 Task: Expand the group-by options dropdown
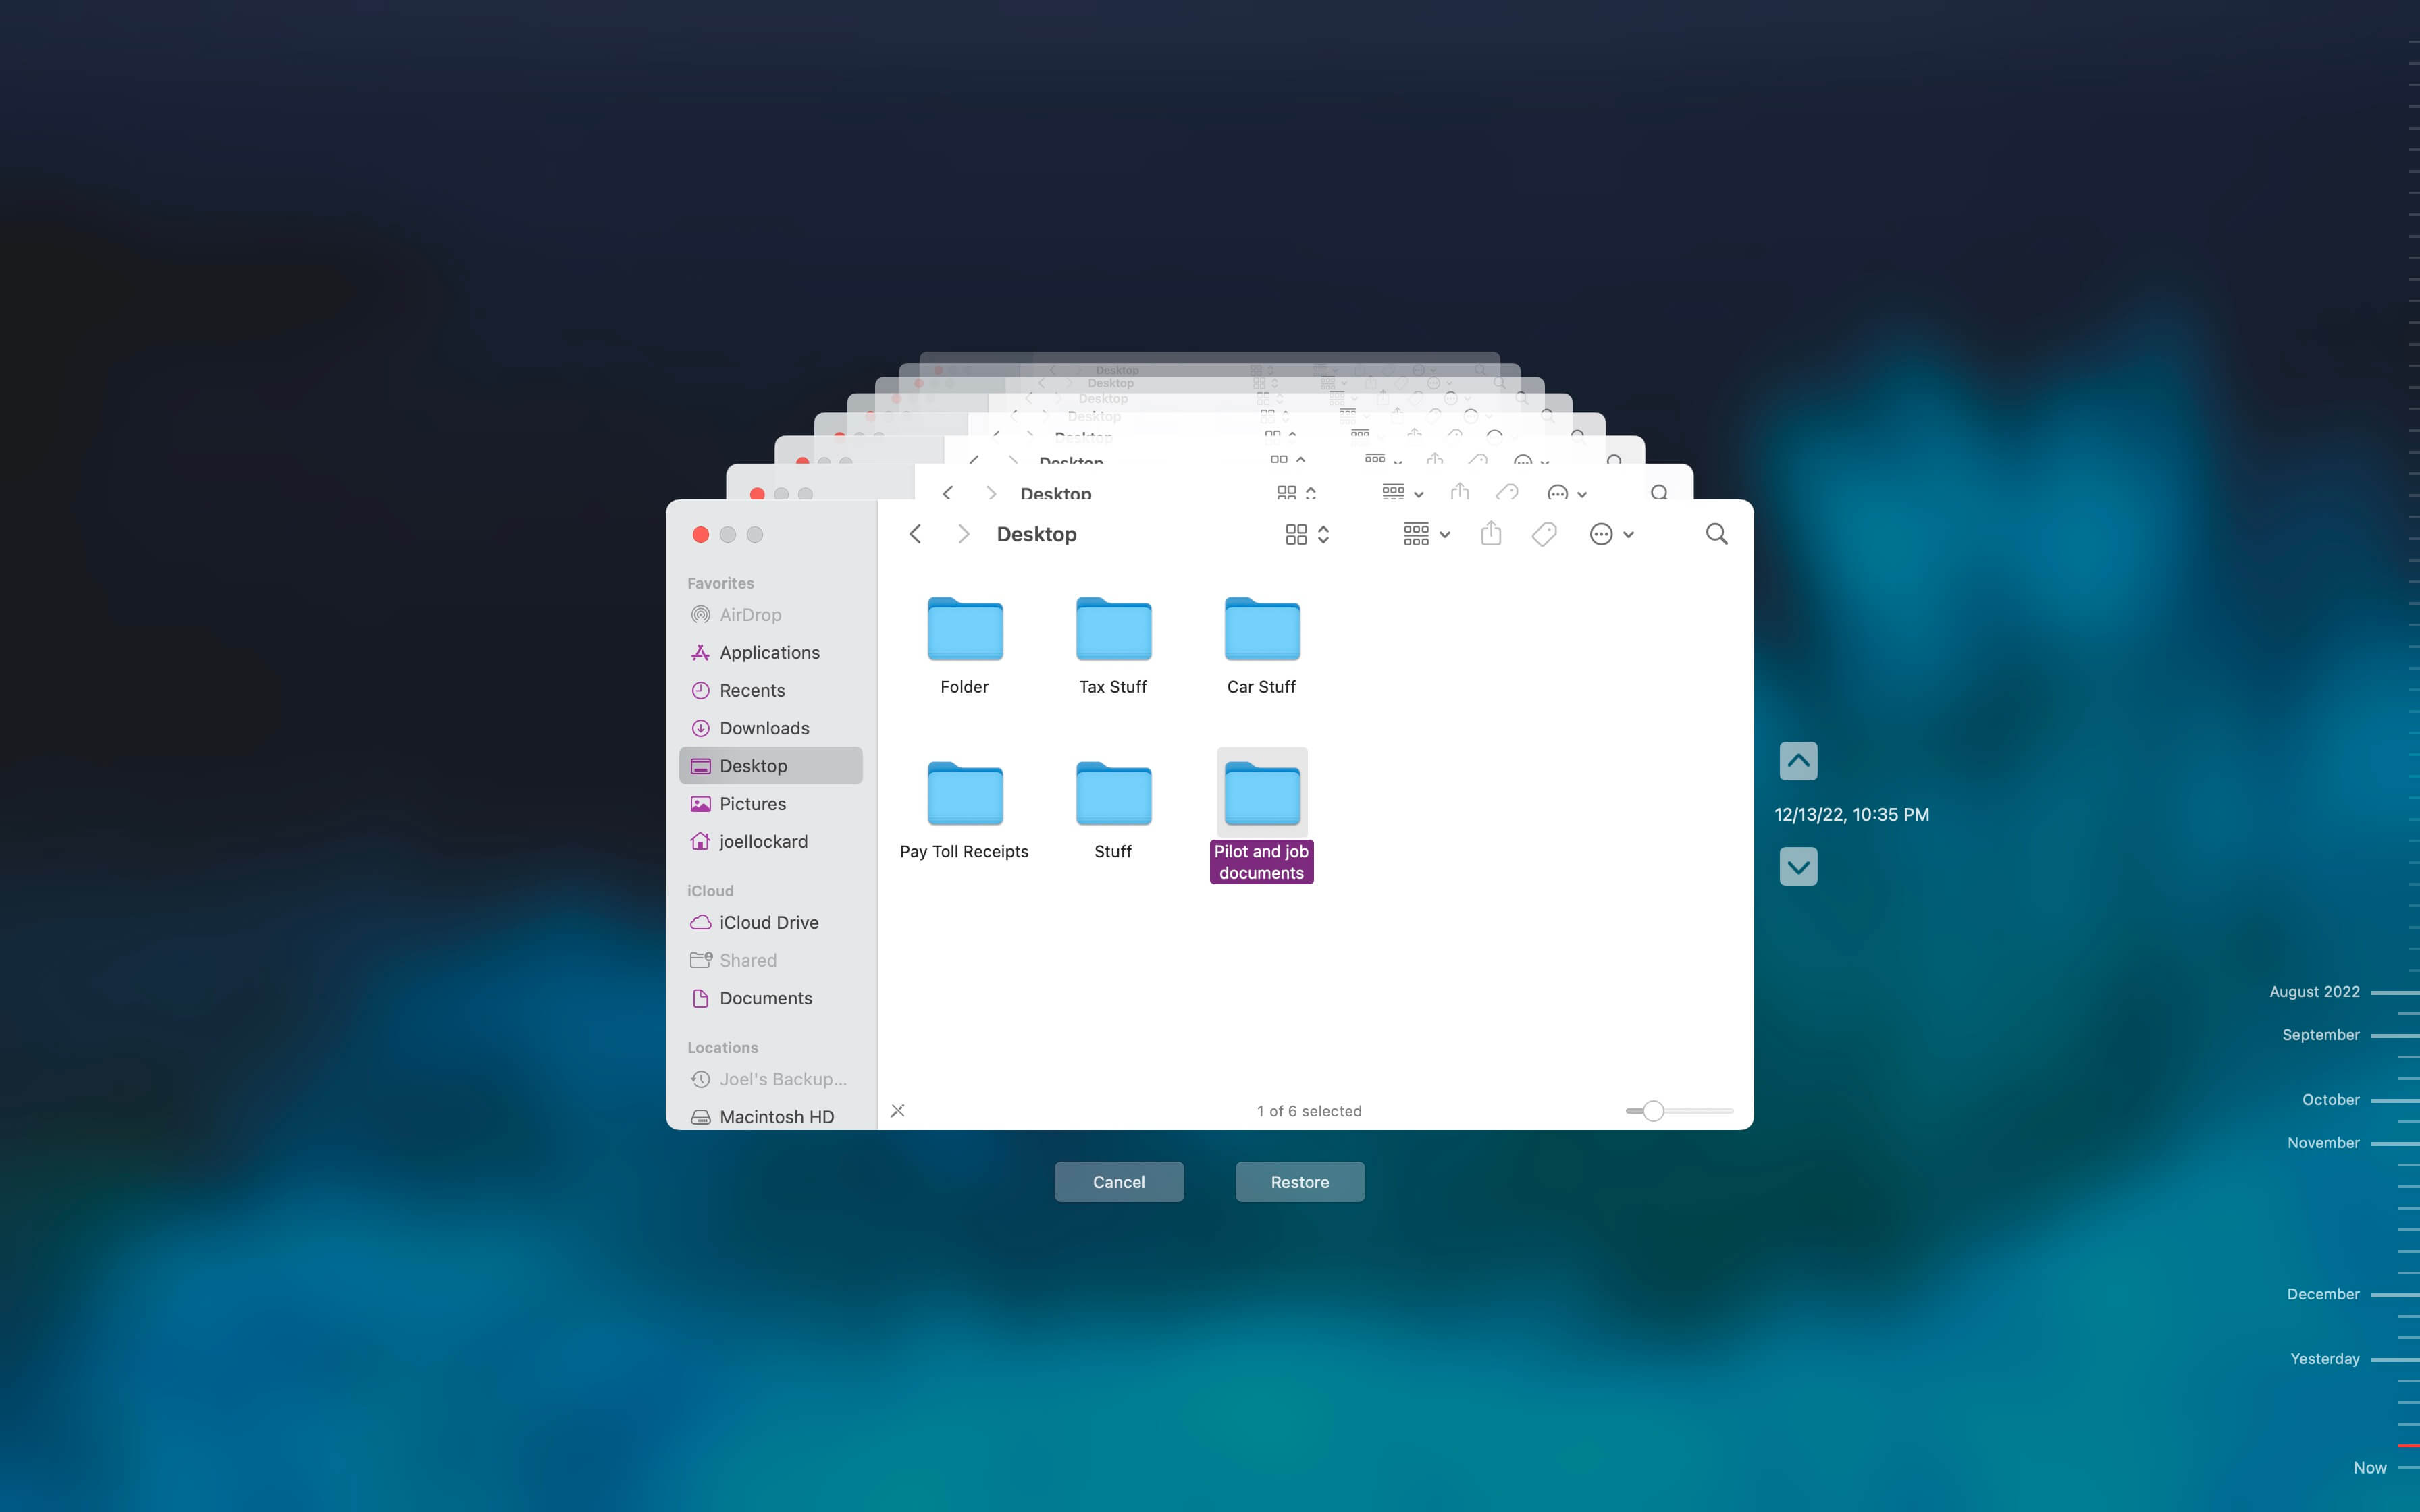(1426, 534)
